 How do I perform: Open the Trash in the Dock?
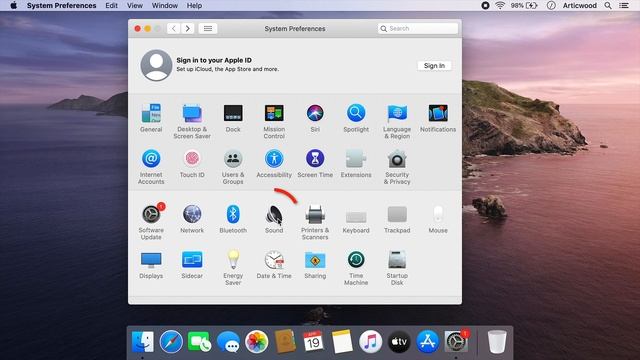pos(497,342)
